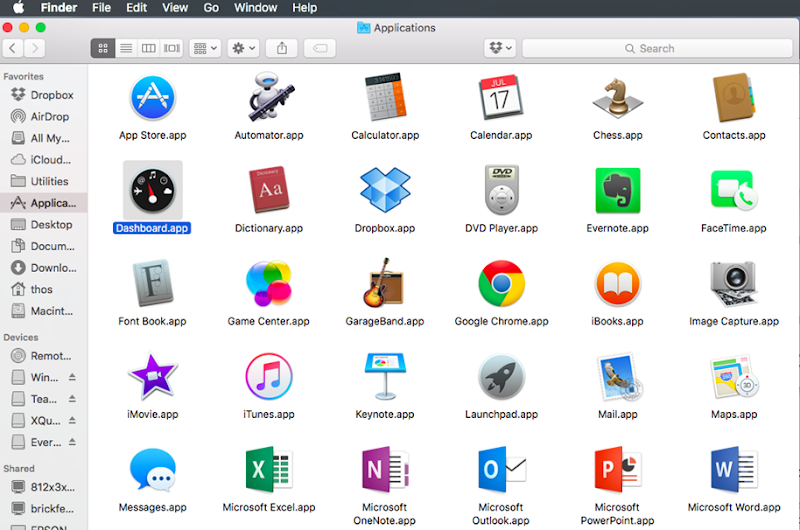This screenshot has height=530, width=800.
Task: Open the File menu
Action: pyautogui.click(x=102, y=8)
